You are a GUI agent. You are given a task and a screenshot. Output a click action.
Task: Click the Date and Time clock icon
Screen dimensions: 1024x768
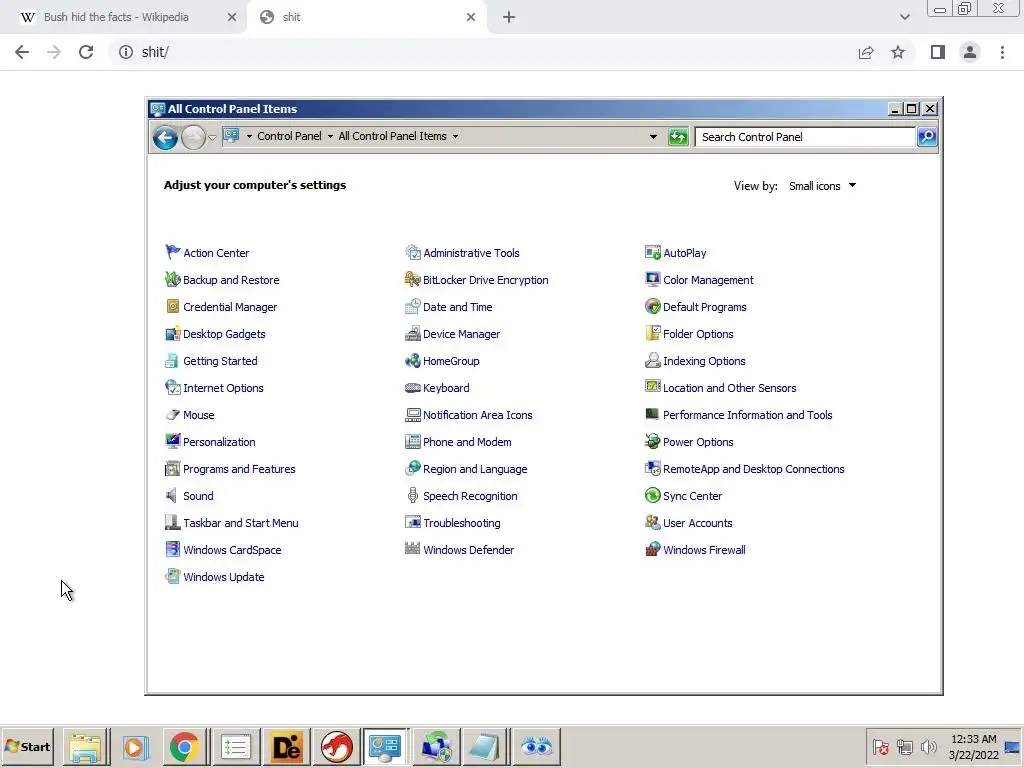click(x=413, y=306)
